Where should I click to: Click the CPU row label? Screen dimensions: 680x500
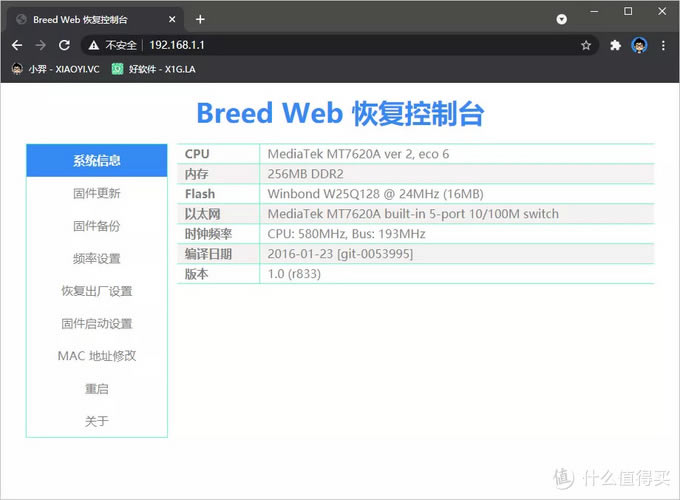point(197,154)
